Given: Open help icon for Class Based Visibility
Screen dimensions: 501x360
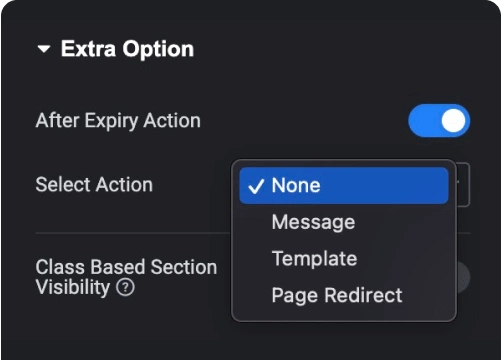Looking at the screenshot, I should coord(125,287).
